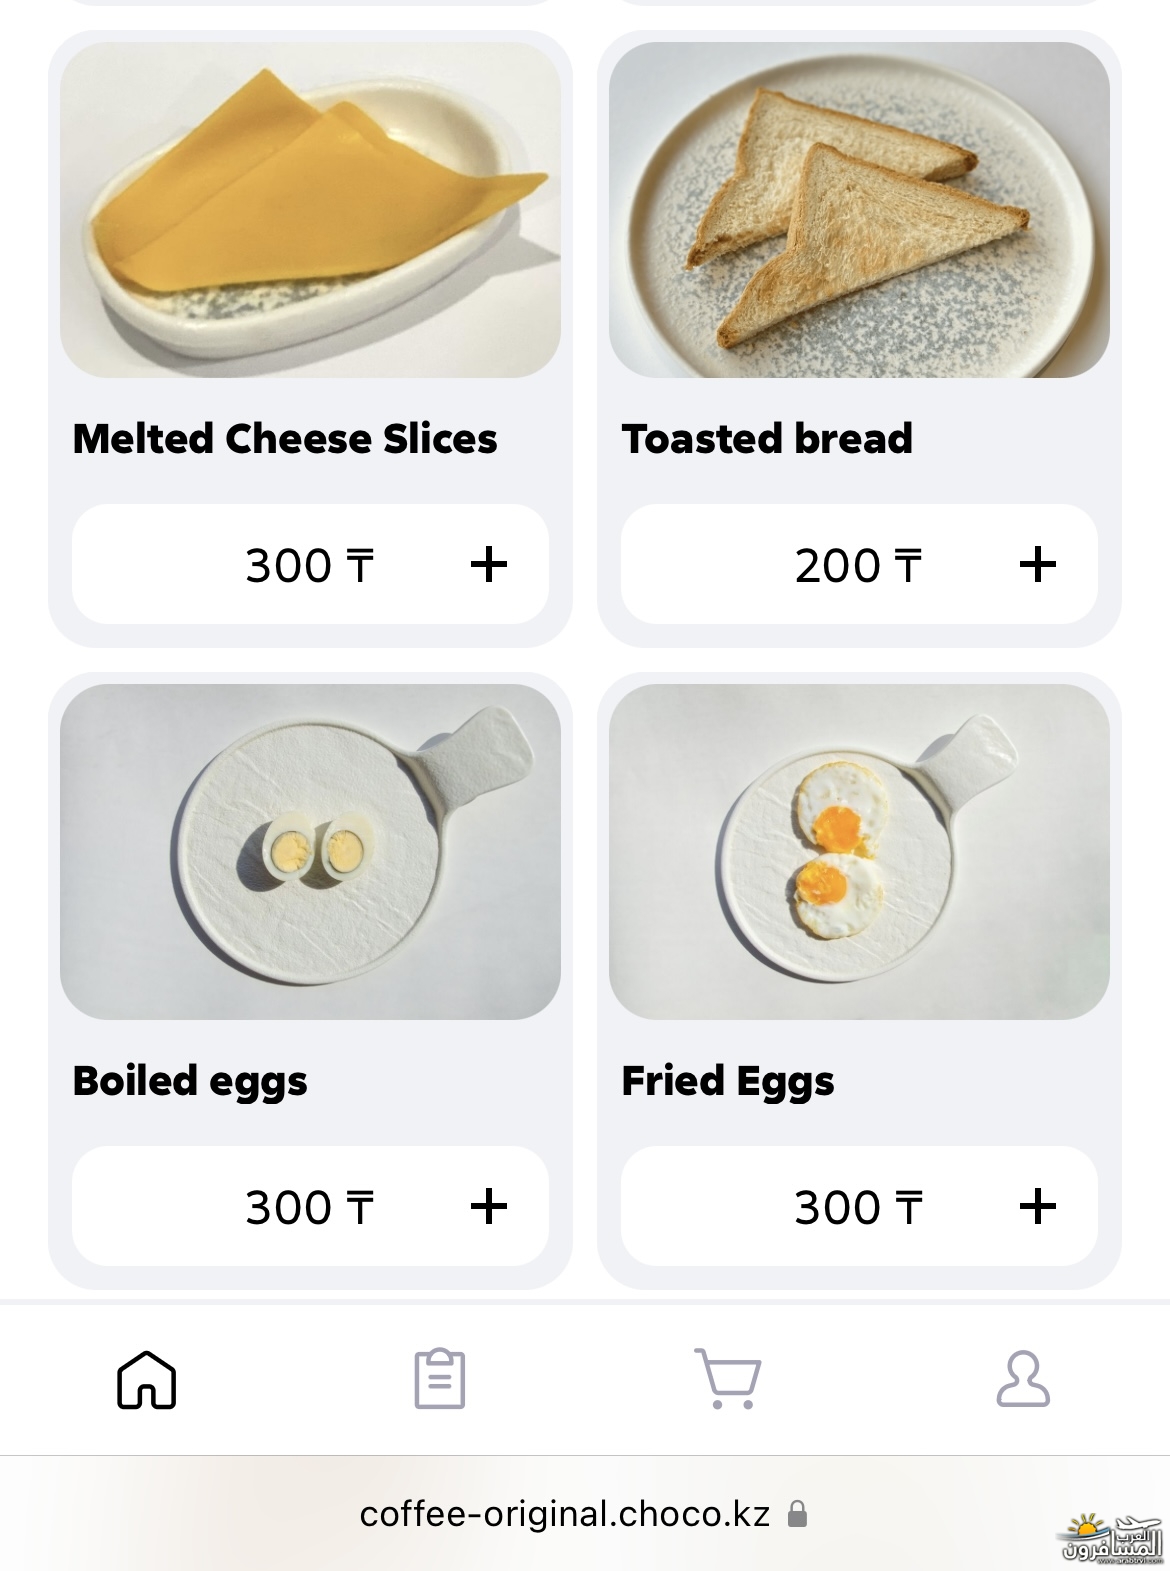This screenshot has height=1571, width=1170.
Task: Add Boiled eggs with plus icon
Action: 489,1207
